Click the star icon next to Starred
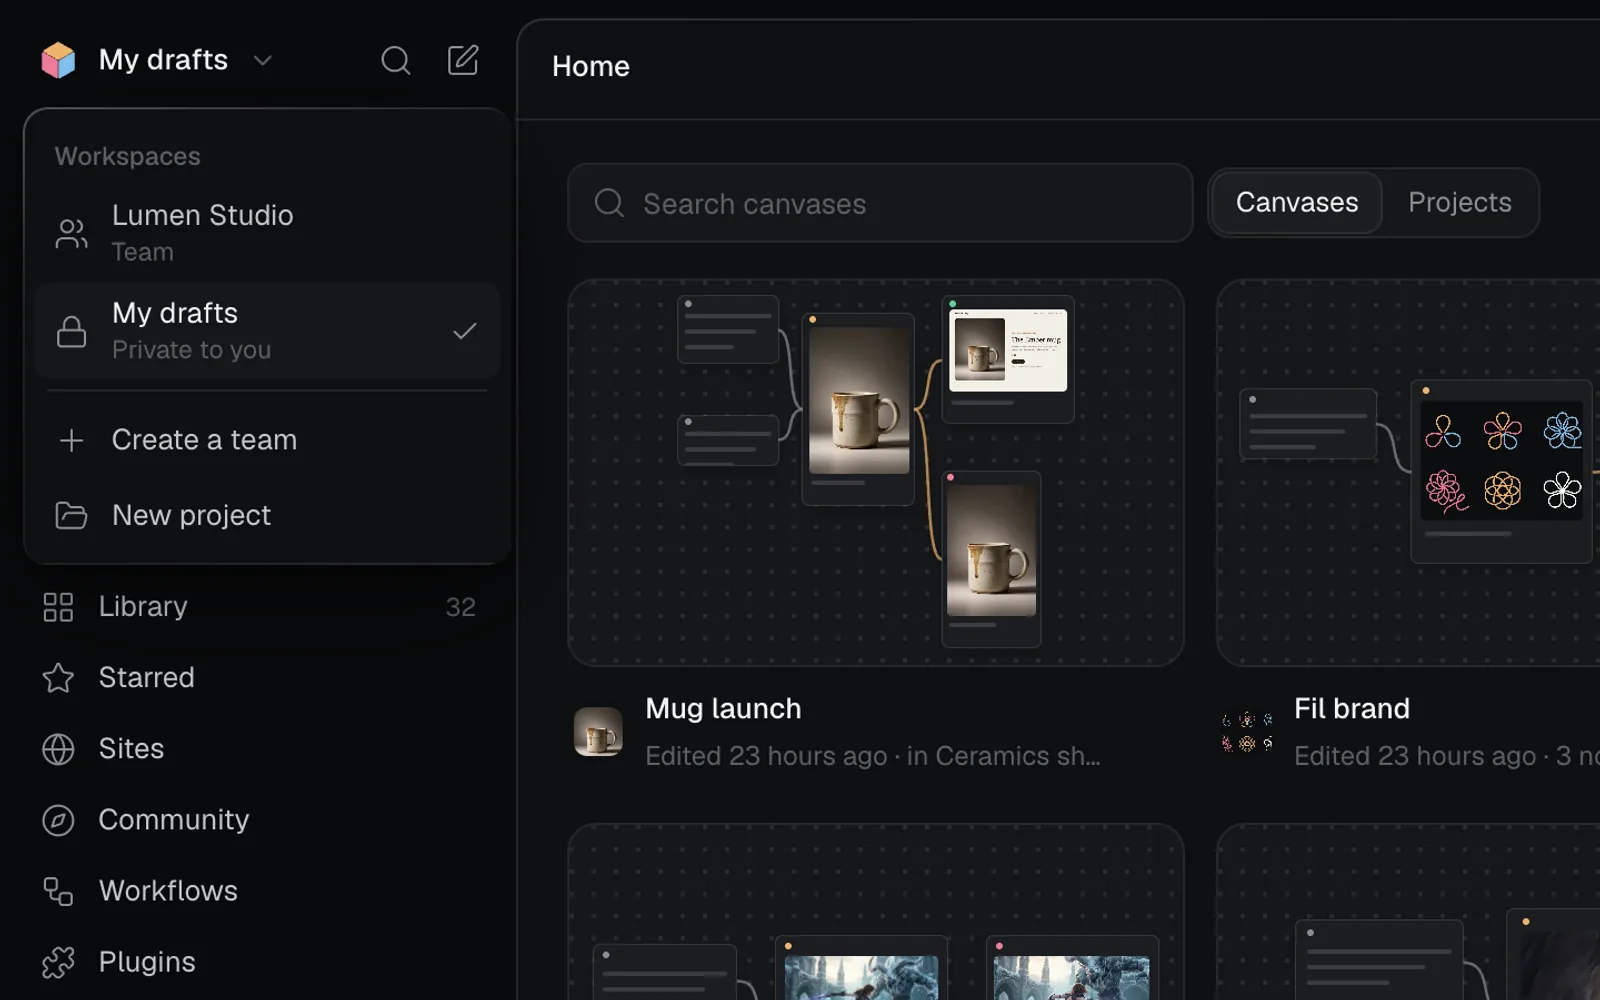Image resolution: width=1600 pixels, height=1000 pixels. click(58, 678)
